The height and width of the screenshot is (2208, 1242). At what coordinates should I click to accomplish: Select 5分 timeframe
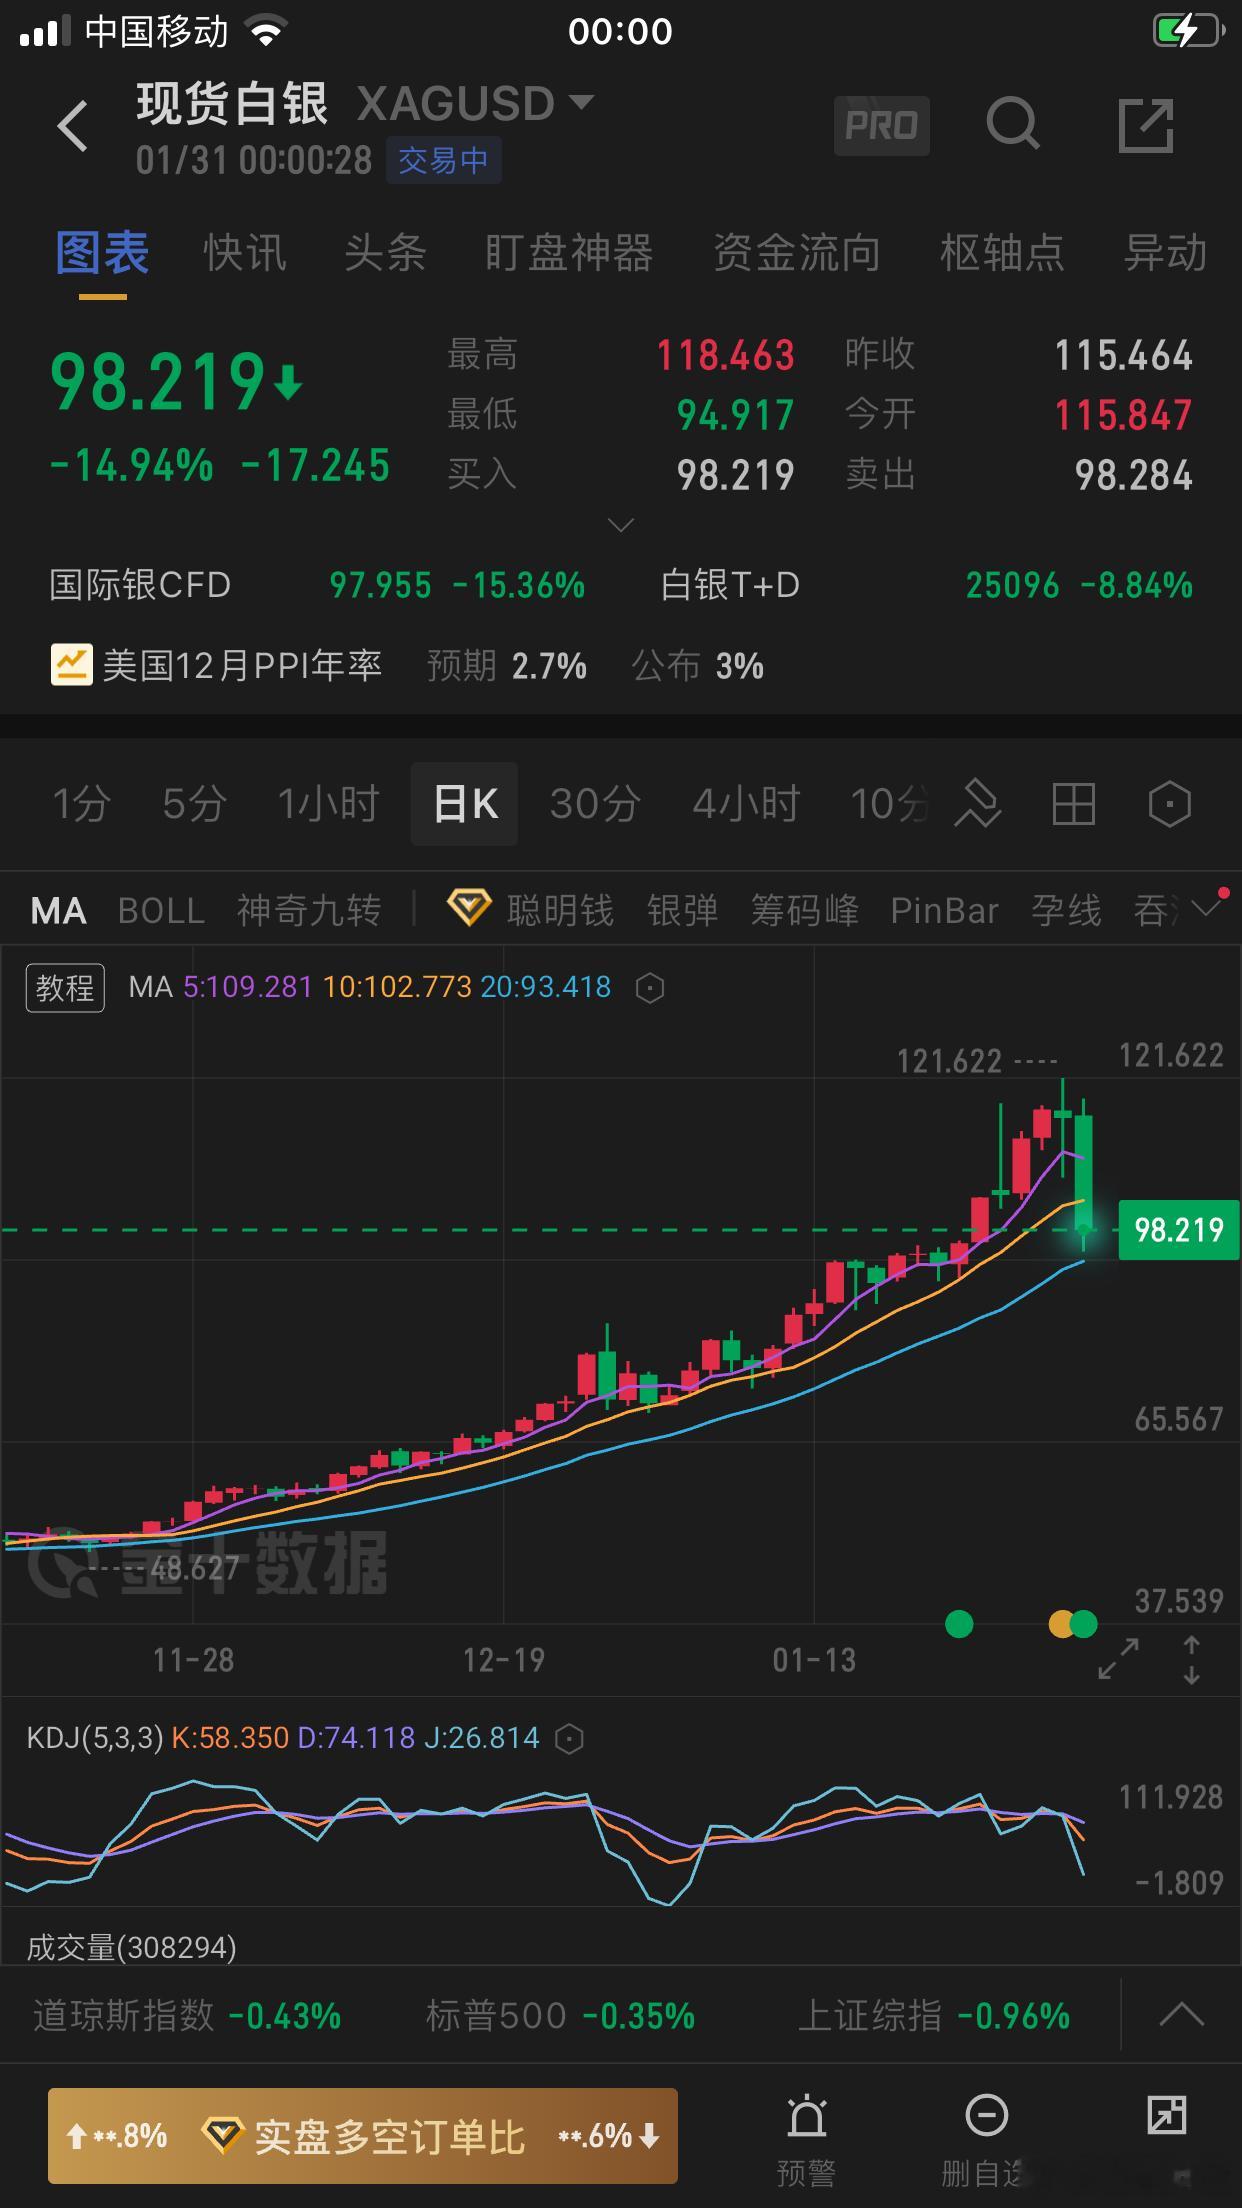[194, 804]
